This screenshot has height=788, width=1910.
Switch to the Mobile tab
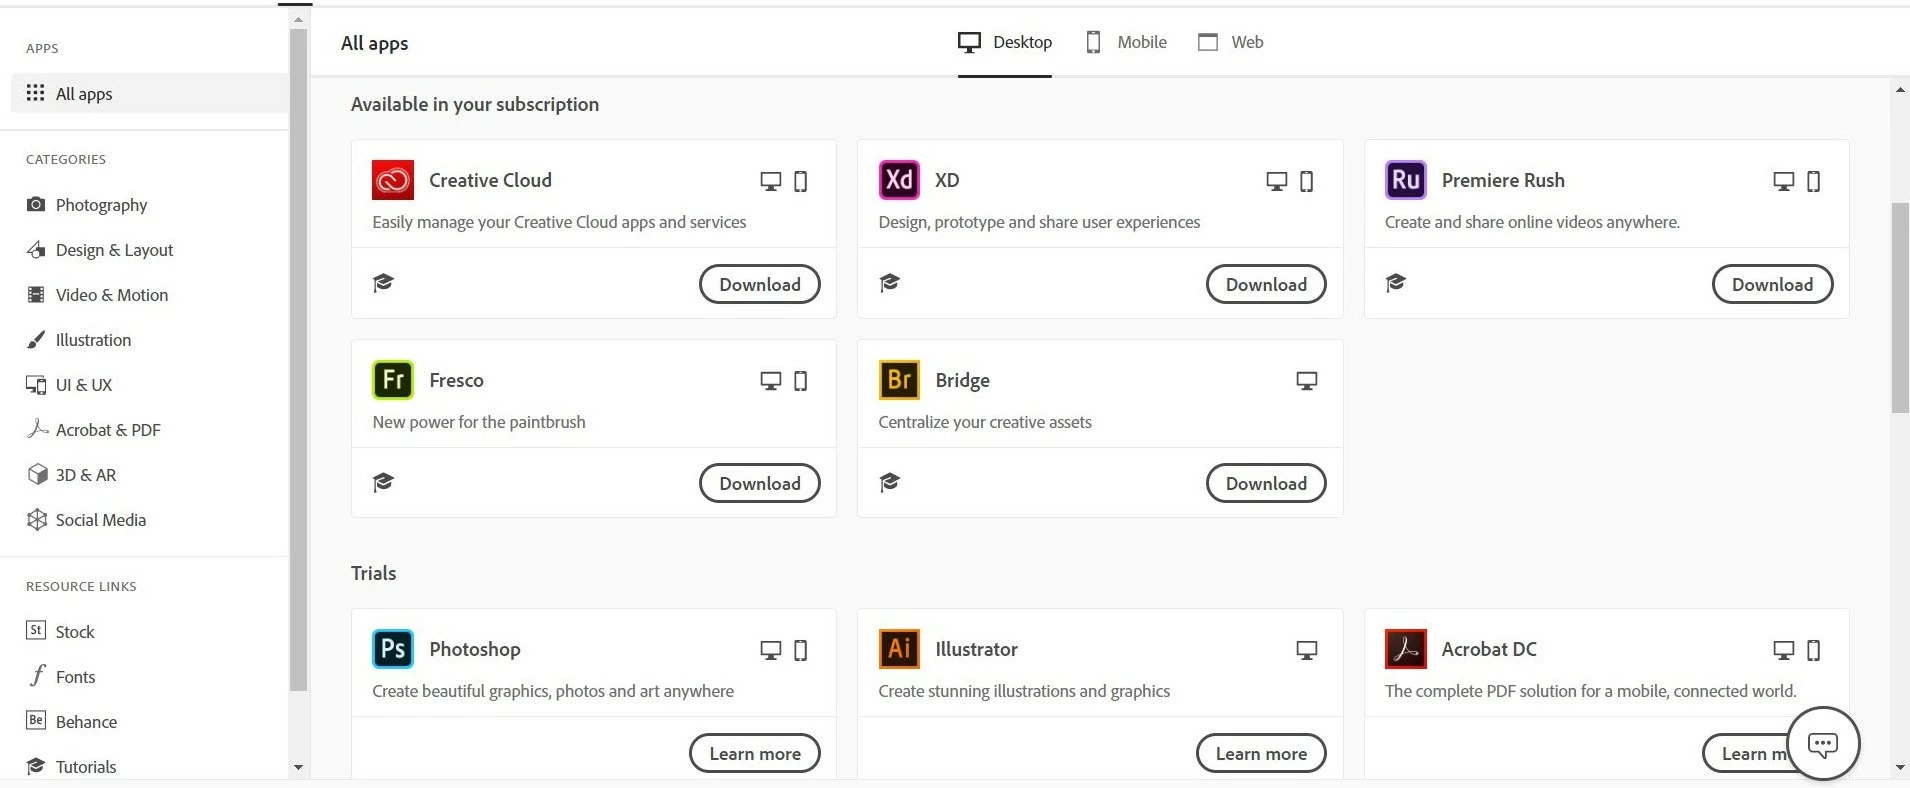[1126, 42]
